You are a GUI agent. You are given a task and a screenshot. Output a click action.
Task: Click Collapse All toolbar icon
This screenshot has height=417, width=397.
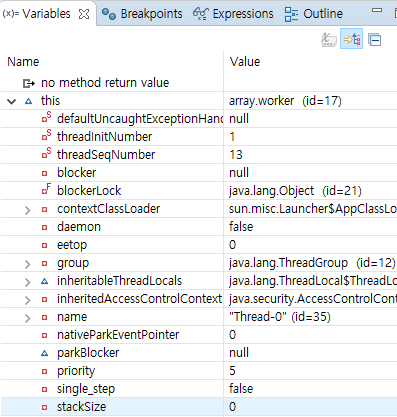pyautogui.click(x=375, y=40)
